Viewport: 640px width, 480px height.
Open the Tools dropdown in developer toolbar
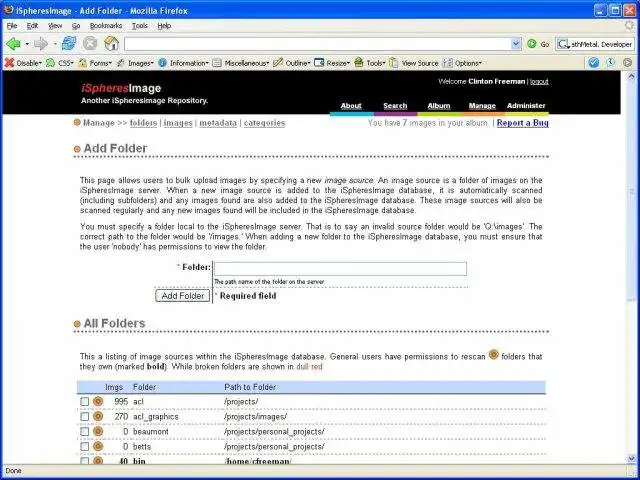point(370,63)
